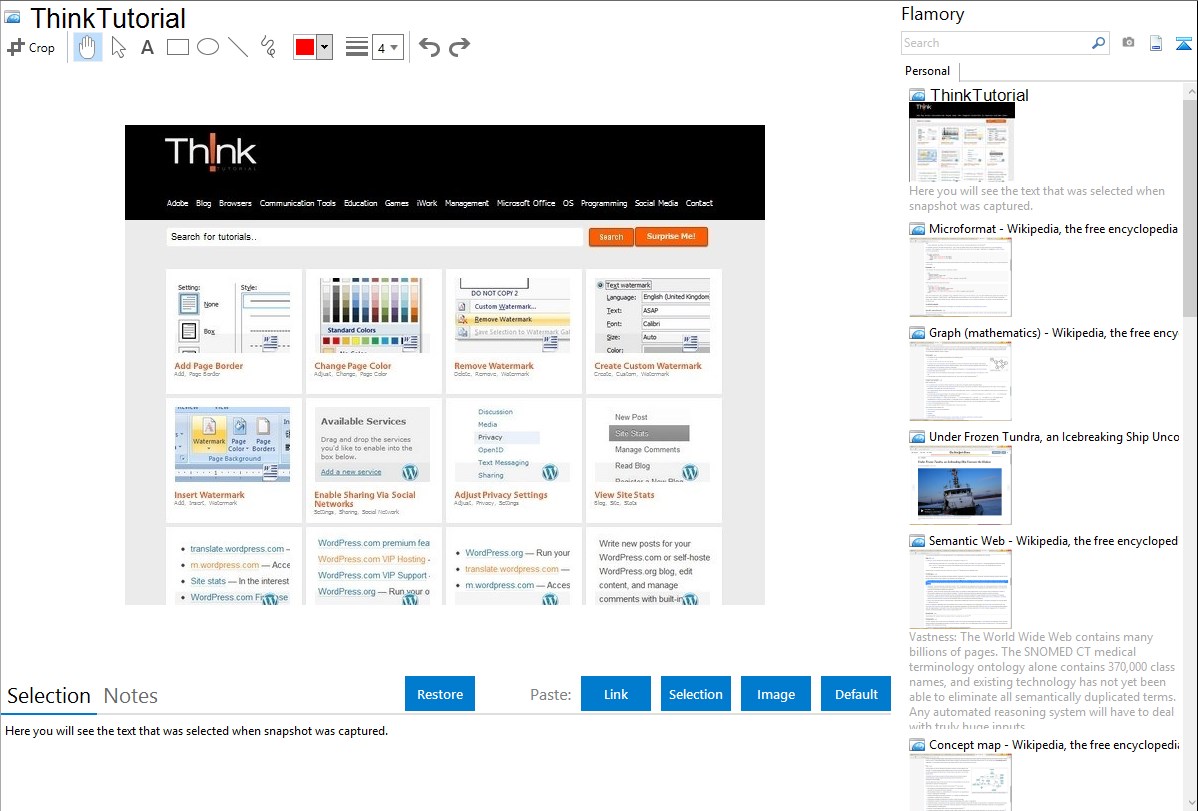This screenshot has width=1198, height=811.
Task: Click the snapshot icon beside the ThinkTutorial heading
Action: click(x=12, y=18)
